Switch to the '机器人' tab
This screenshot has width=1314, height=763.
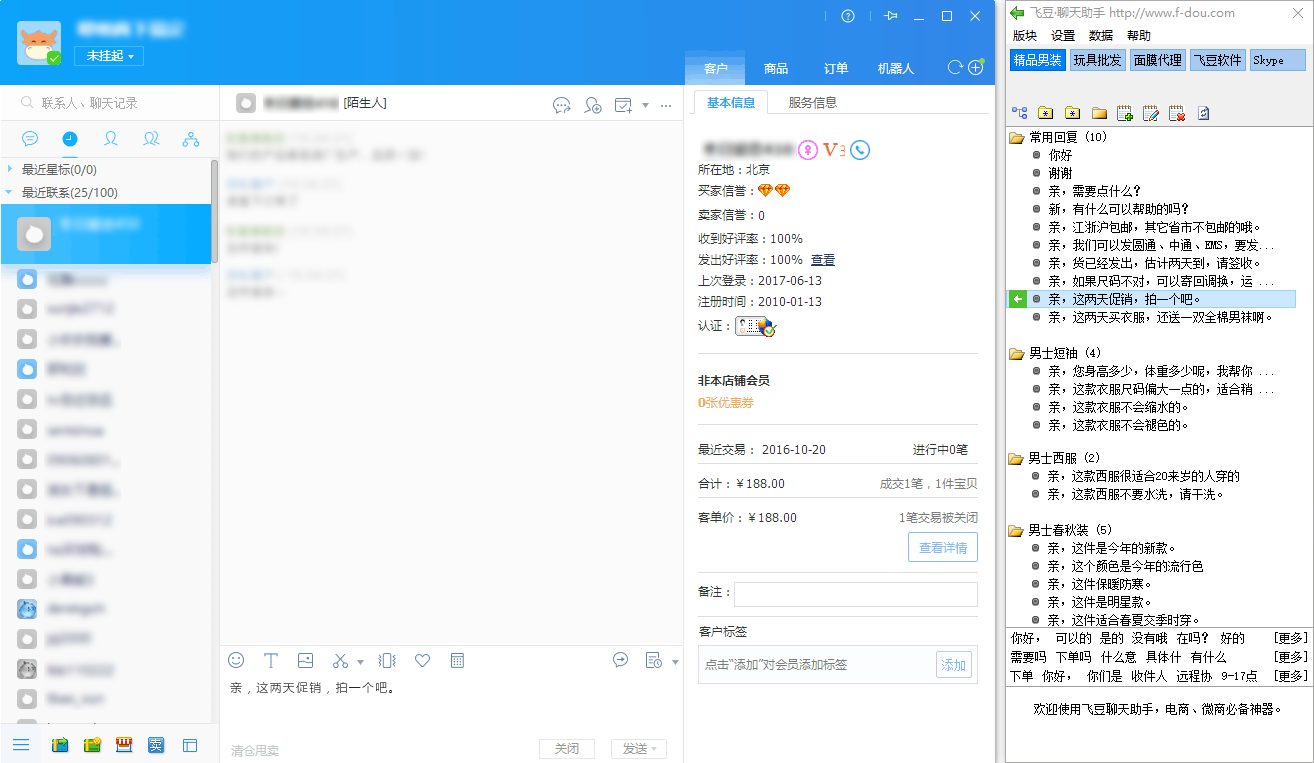click(896, 68)
